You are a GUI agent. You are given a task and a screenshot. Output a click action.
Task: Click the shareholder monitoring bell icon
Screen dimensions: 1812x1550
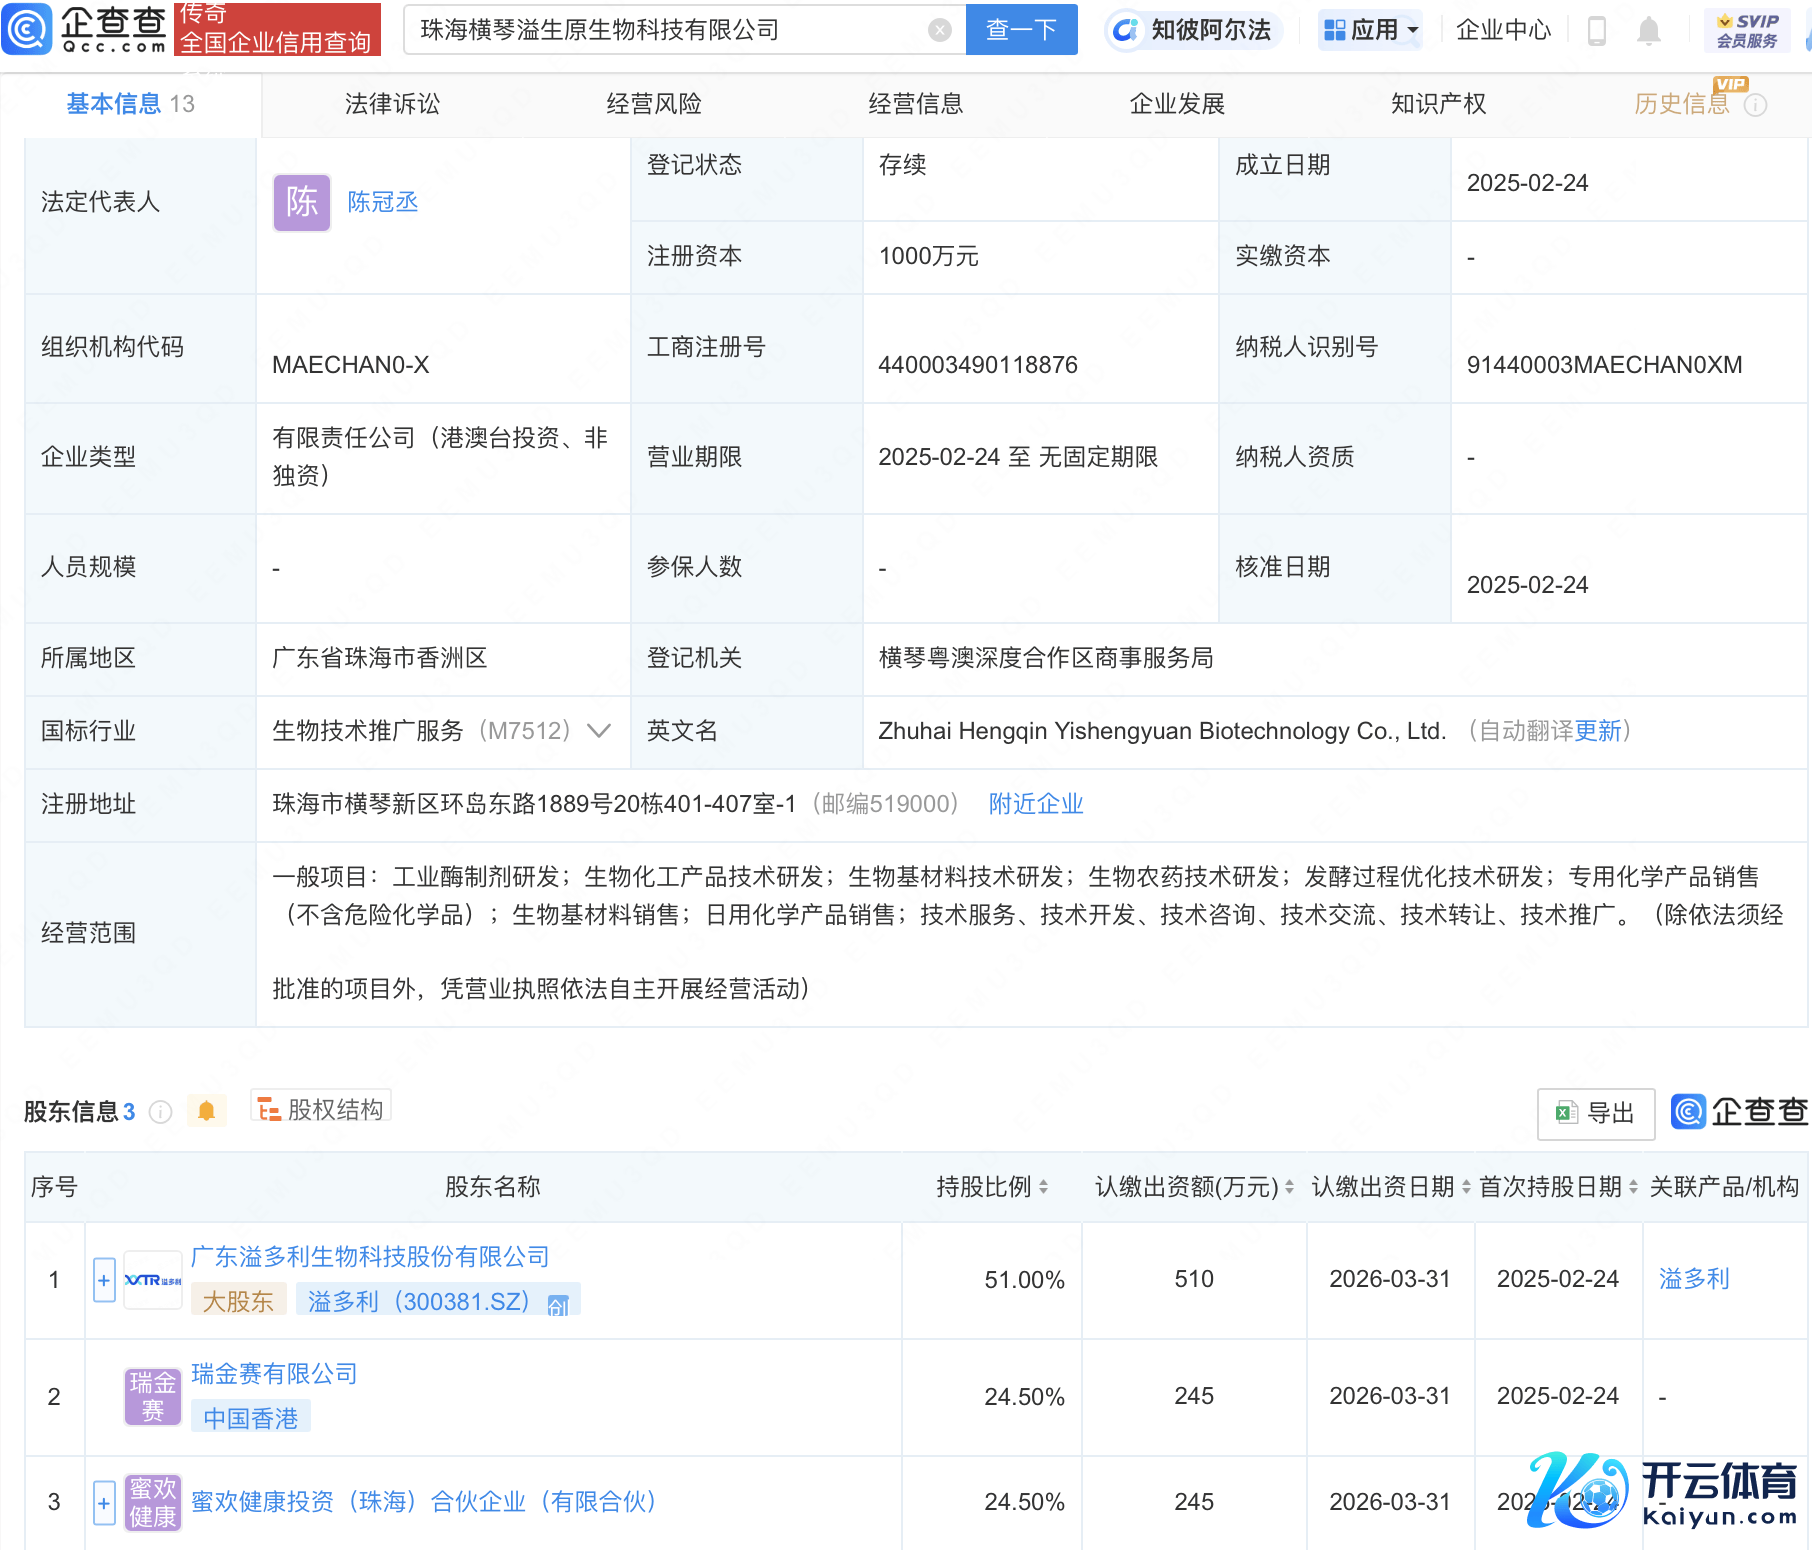[206, 1111]
